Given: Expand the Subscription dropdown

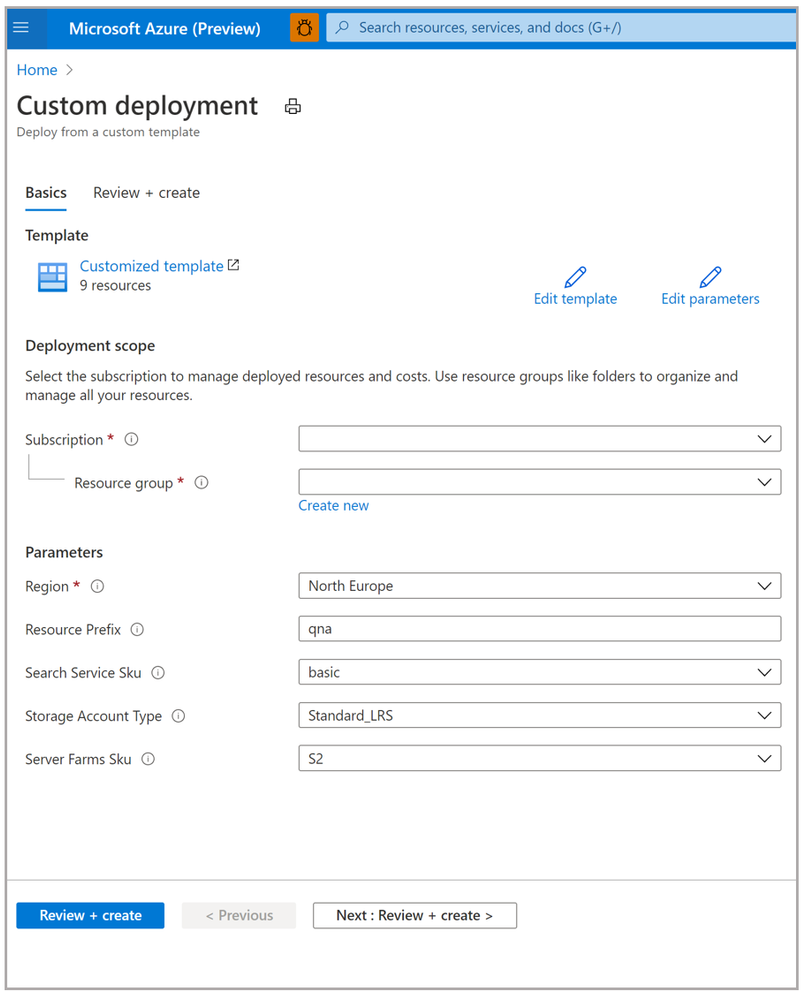Looking at the screenshot, I should [x=539, y=439].
